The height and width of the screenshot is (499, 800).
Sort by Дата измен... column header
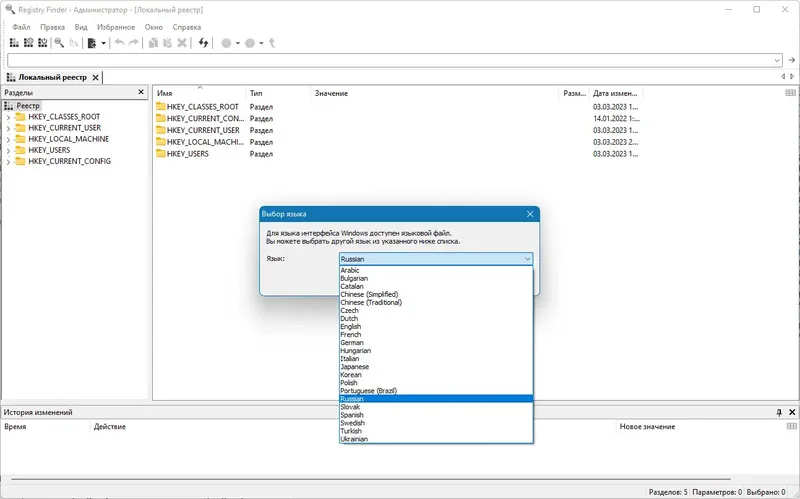click(x=616, y=93)
